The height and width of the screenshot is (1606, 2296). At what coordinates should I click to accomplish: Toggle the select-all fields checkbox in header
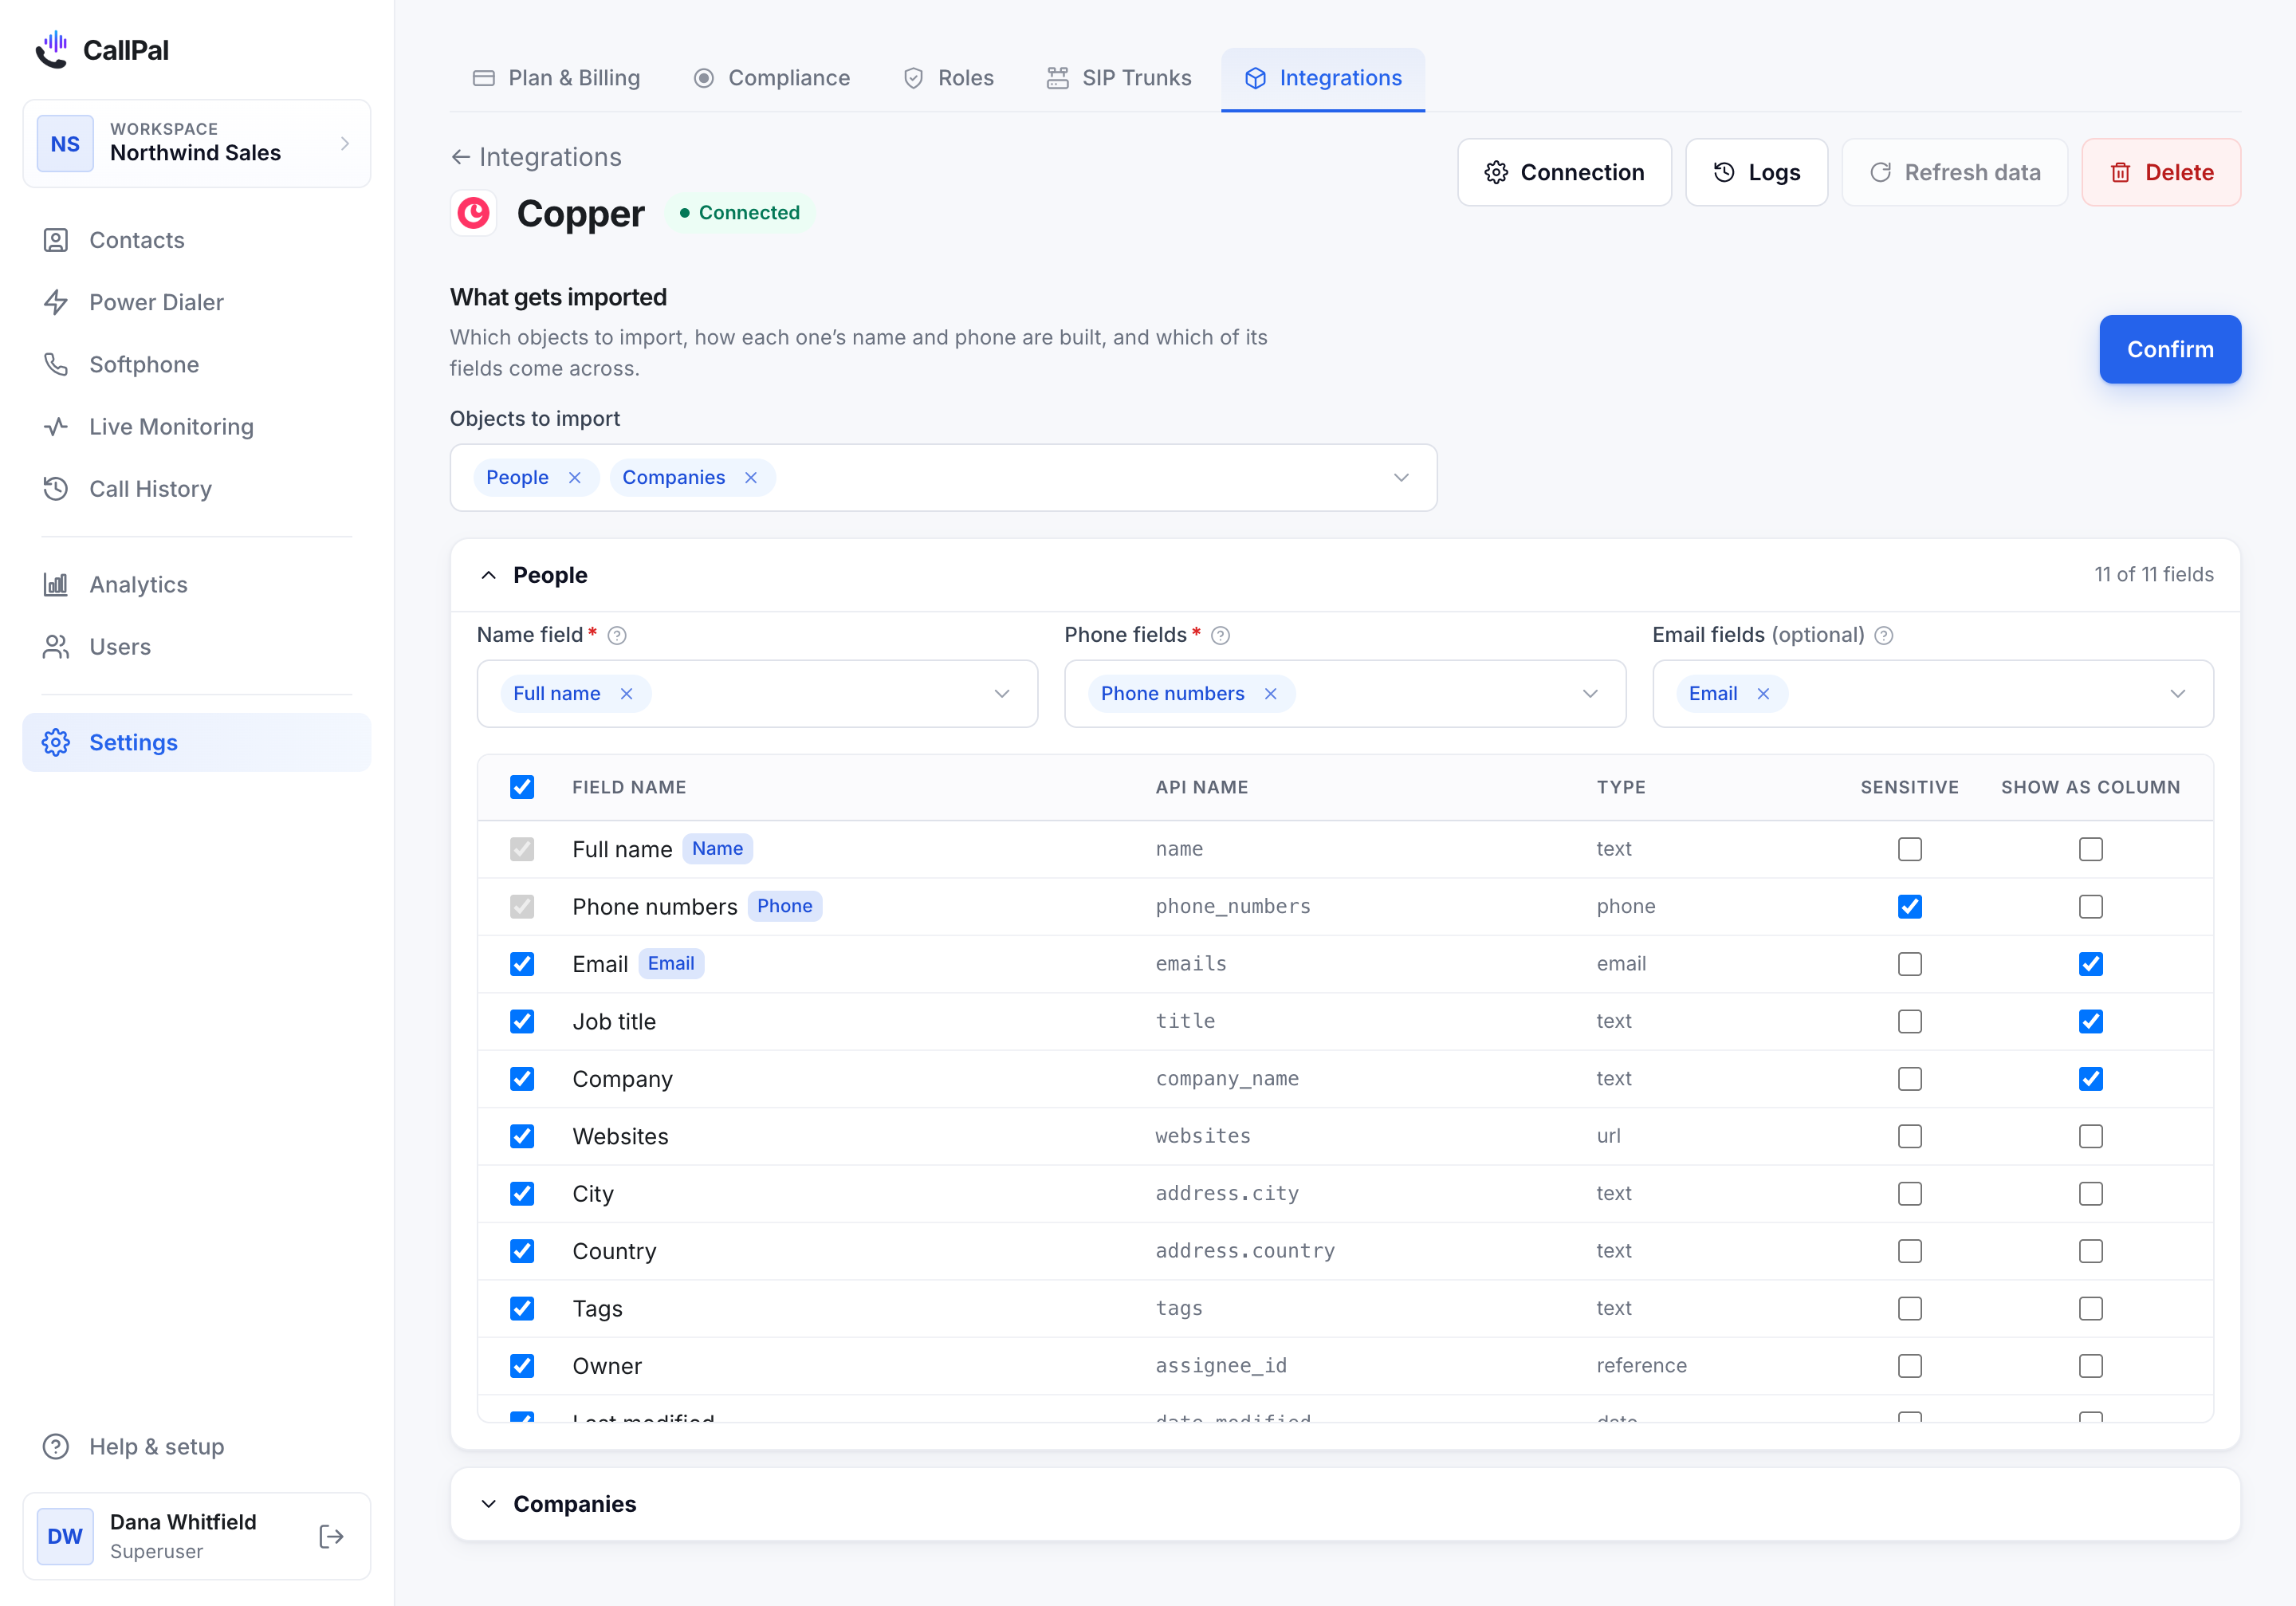tap(522, 787)
